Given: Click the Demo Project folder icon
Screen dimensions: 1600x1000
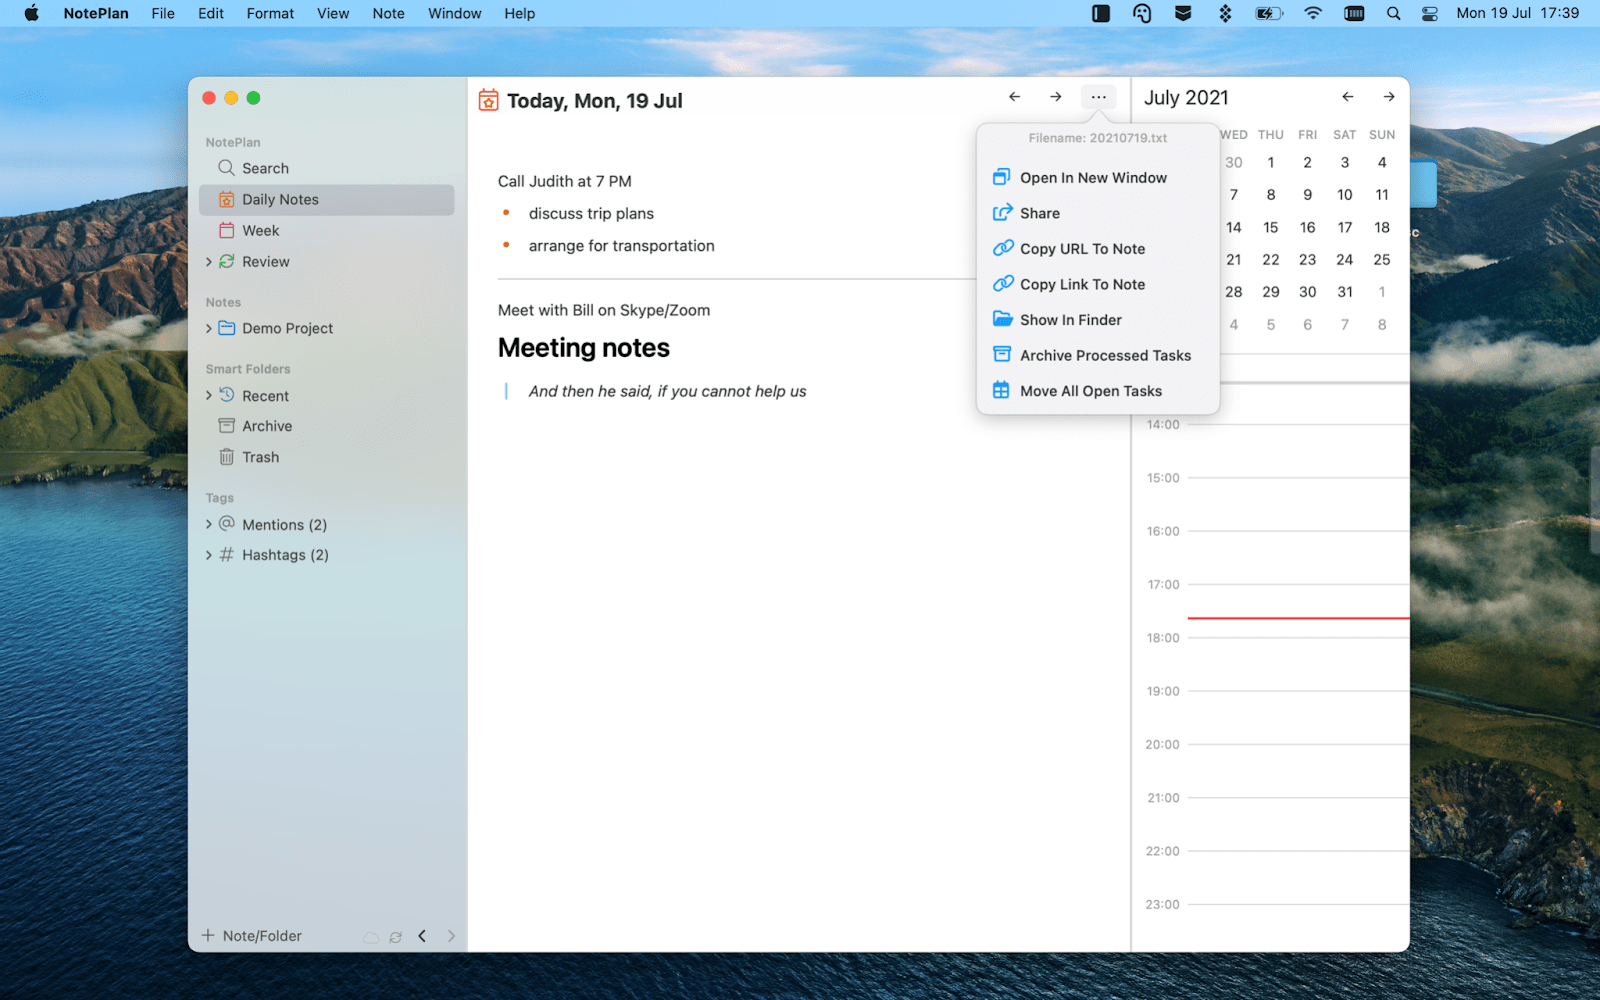Looking at the screenshot, I should click(x=227, y=328).
